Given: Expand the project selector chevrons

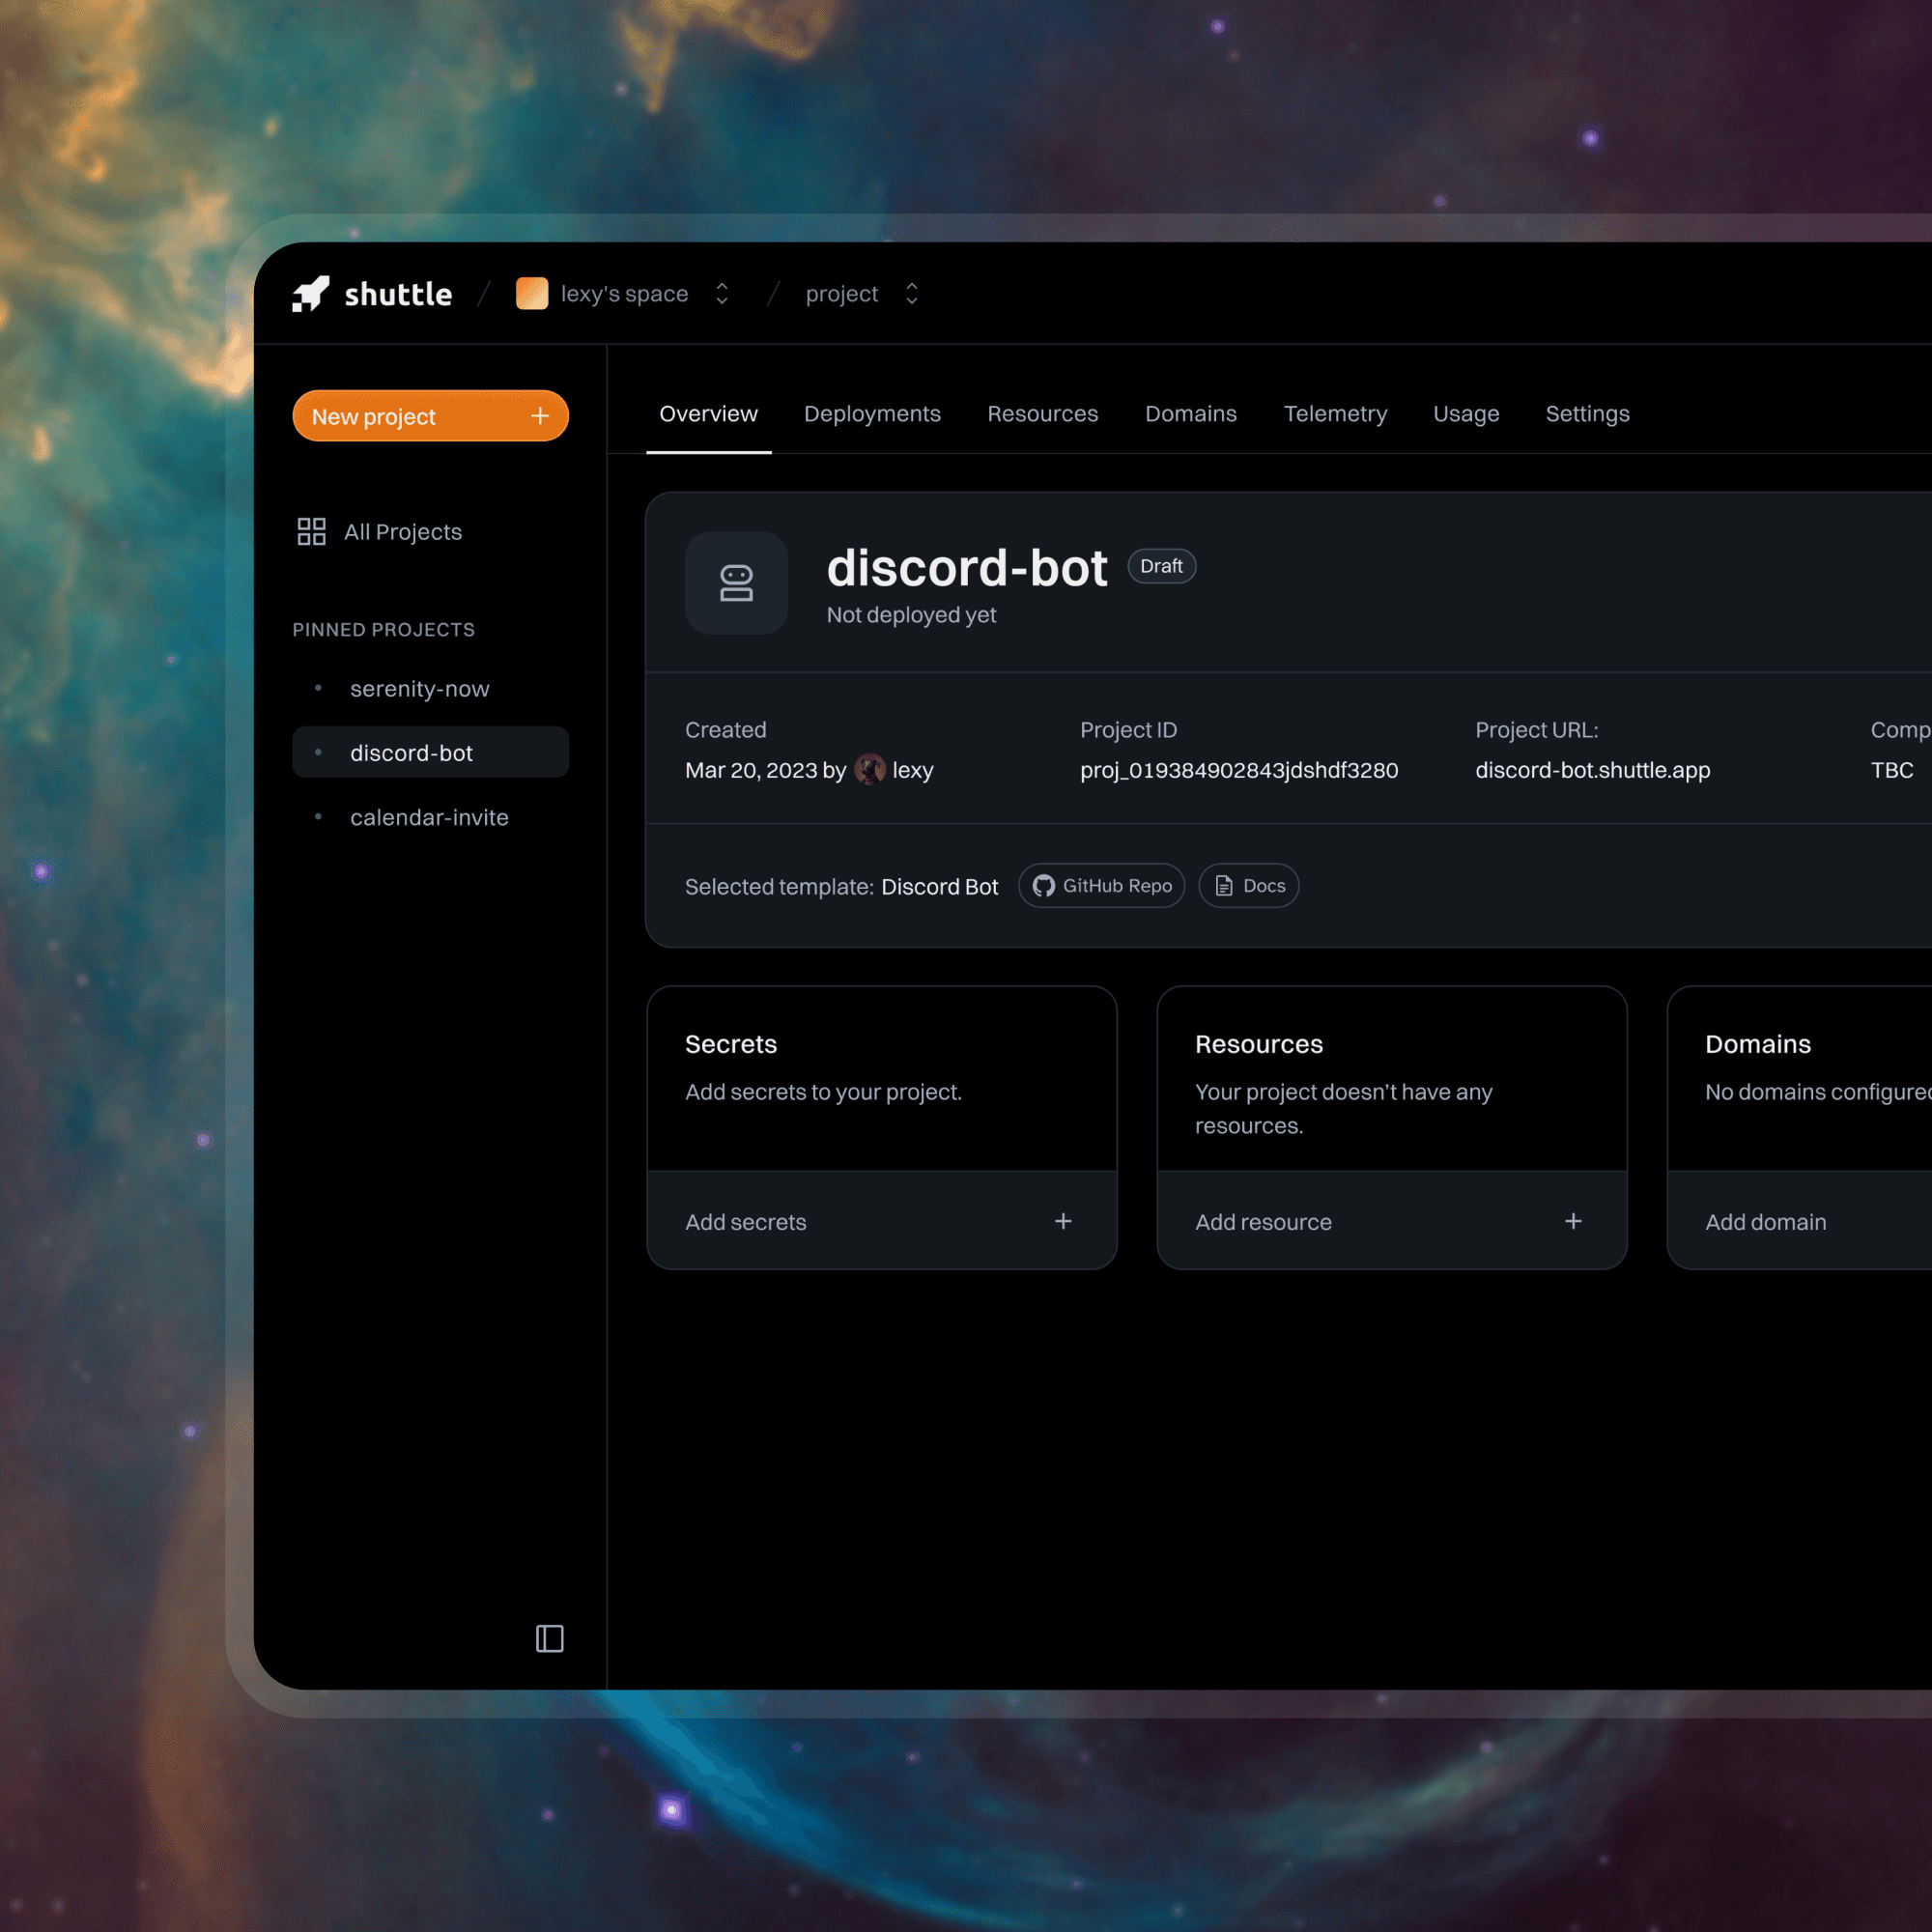Looking at the screenshot, I should (x=912, y=294).
